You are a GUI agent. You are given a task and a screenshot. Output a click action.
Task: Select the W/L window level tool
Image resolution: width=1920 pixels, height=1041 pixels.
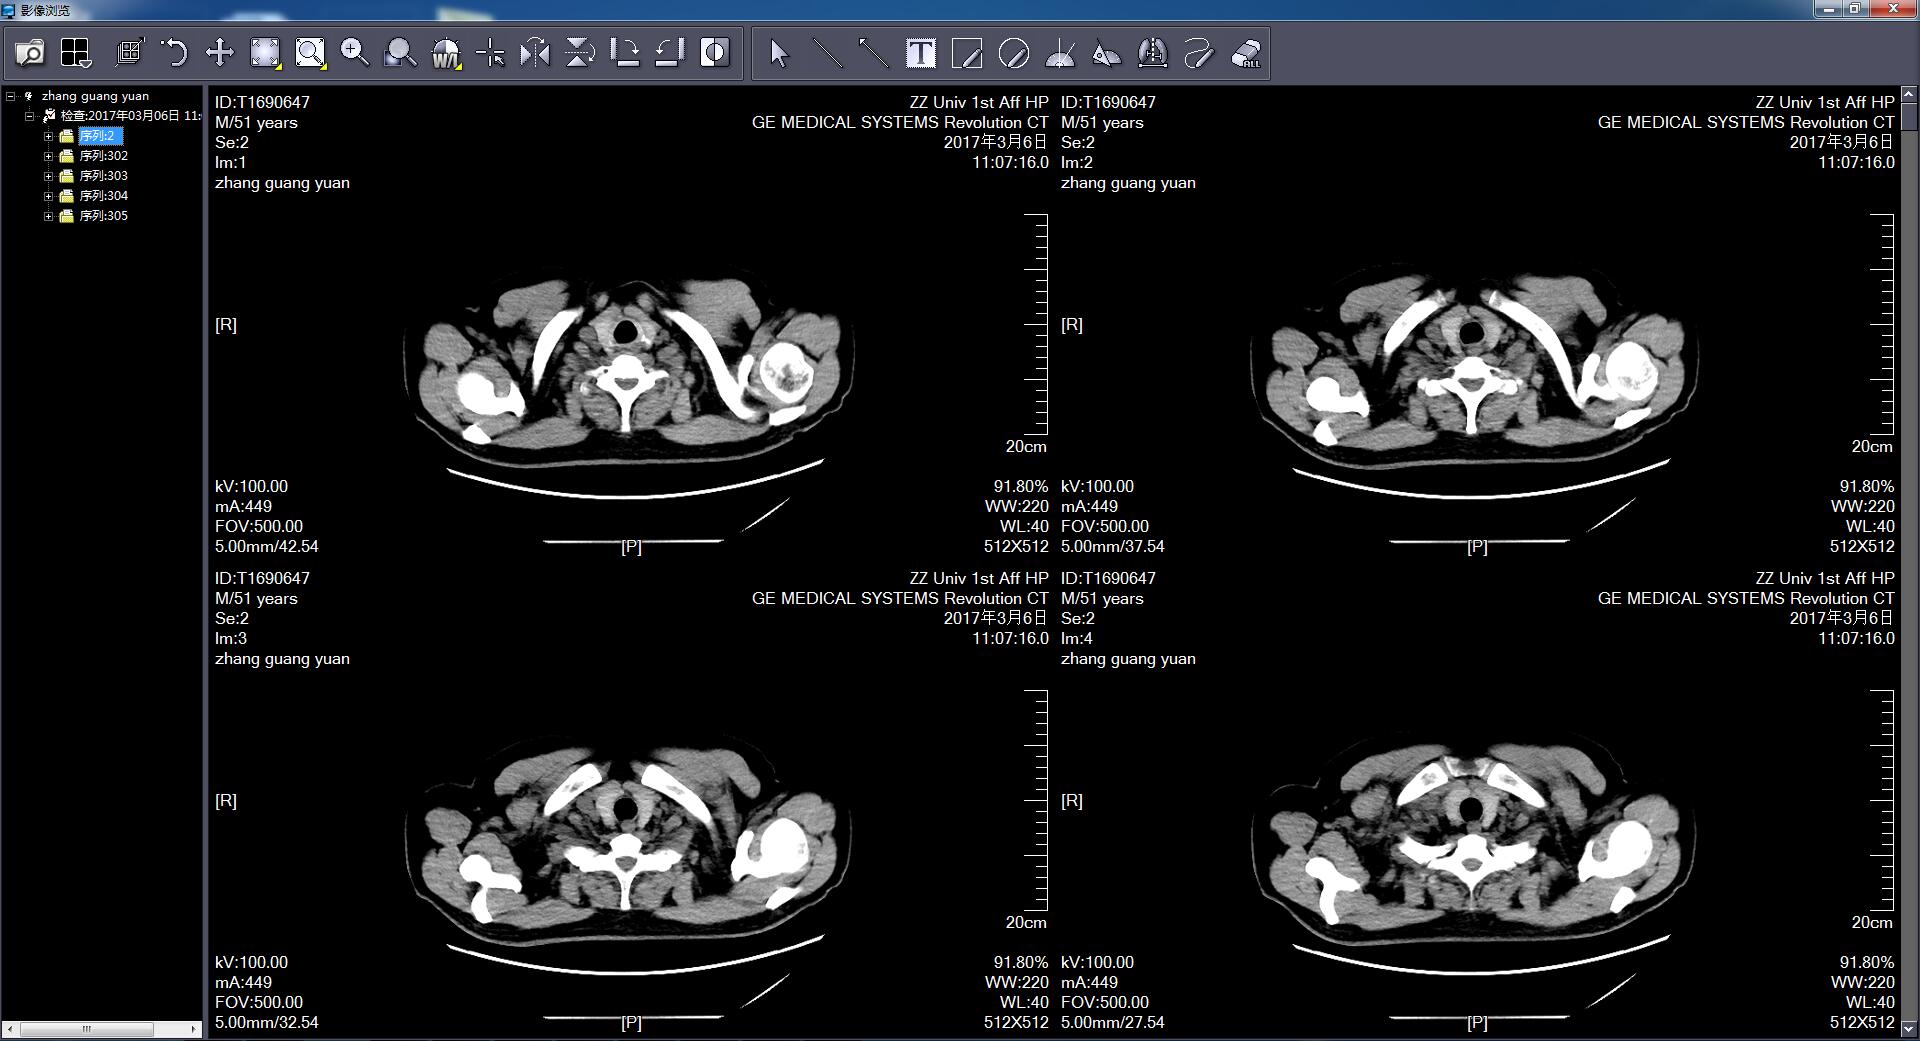(446, 53)
